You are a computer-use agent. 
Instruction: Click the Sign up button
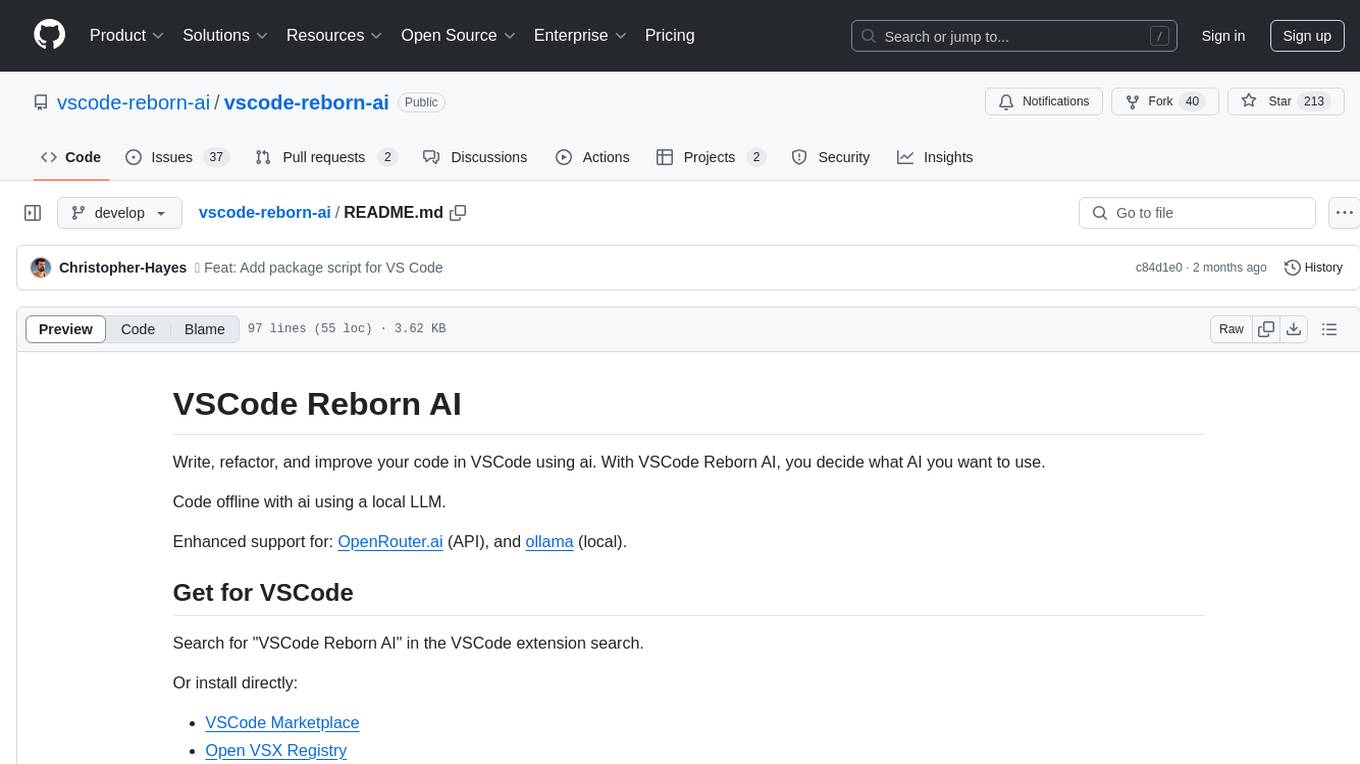1307,36
